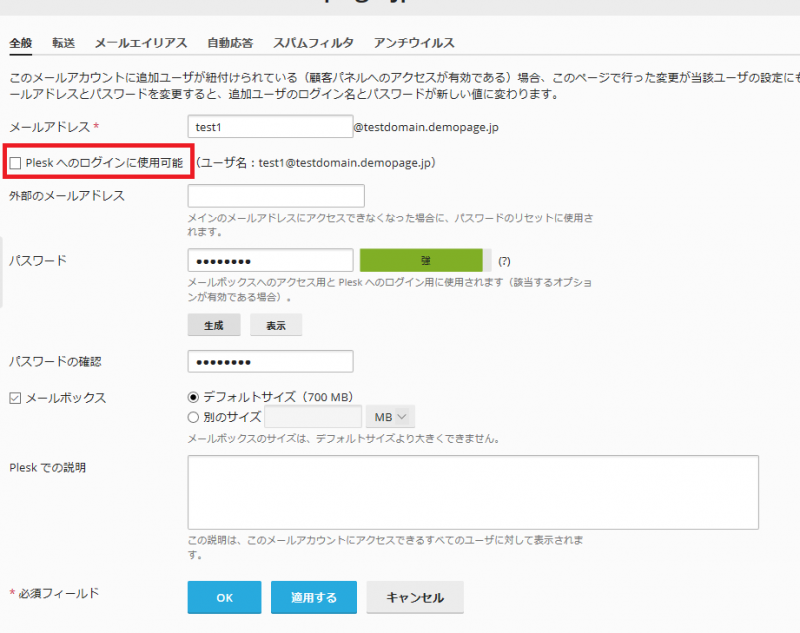800x633 pixels.
Task: Open the メールエイリアス tab
Action: (x=141, y=43)
